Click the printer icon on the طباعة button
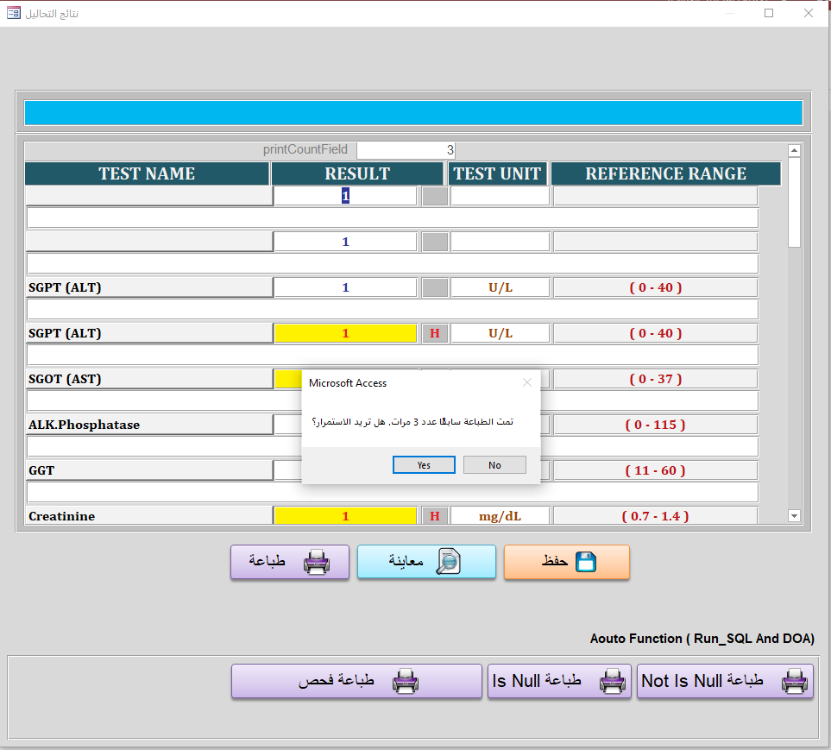Screen dimensions: 831x750 [316, 562]
